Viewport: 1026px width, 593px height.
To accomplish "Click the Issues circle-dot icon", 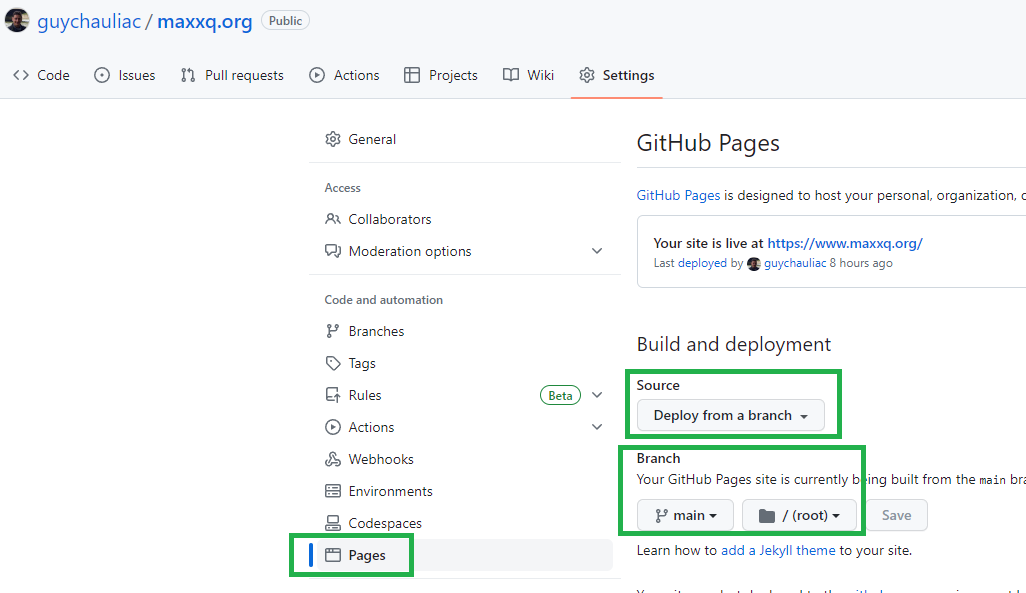I will click(102, 75).
